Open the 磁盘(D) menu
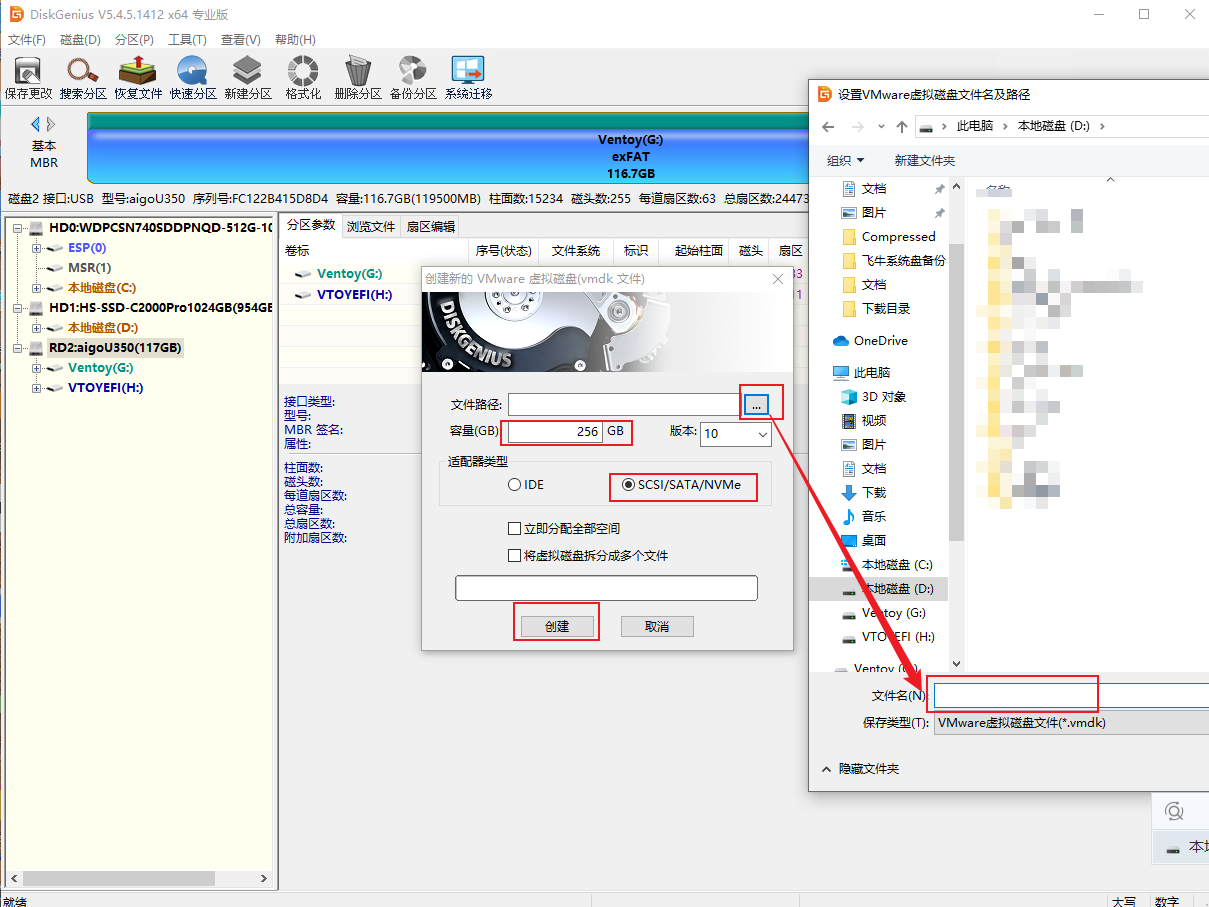This screenshot has width=1209, height=907. point(80,40)
